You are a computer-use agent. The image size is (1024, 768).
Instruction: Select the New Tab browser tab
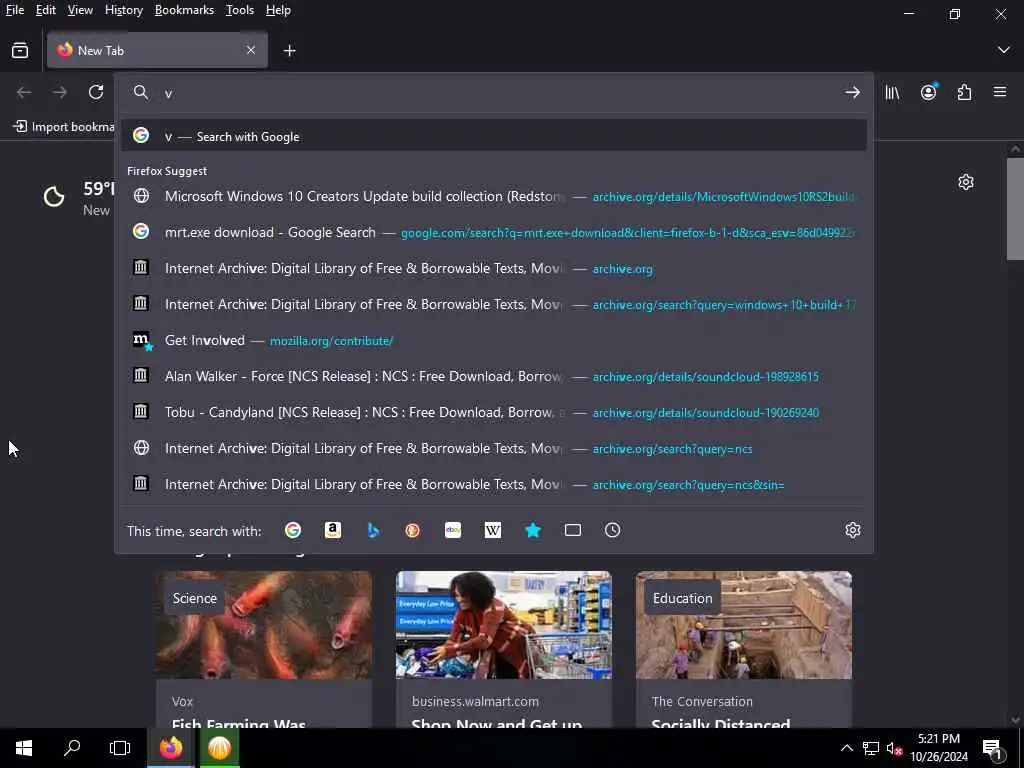coord(157,50)
